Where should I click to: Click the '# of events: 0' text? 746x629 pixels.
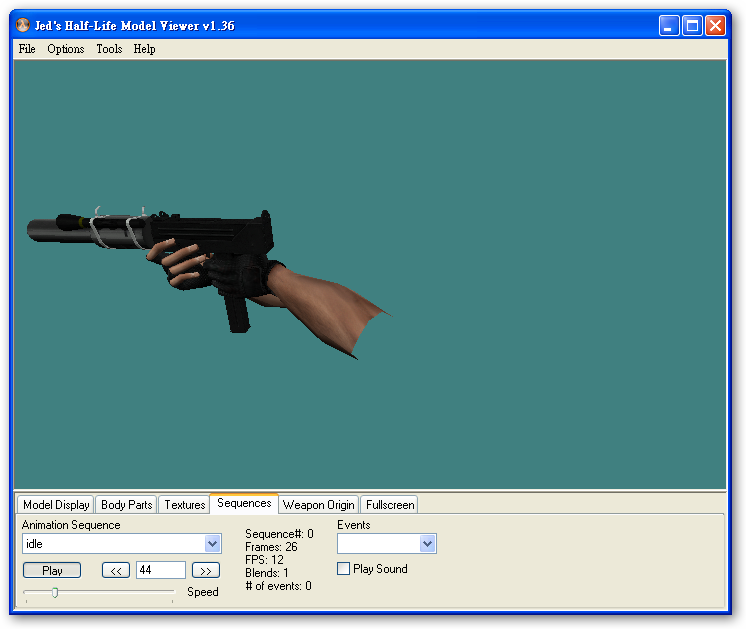click(x=278, y=586)
